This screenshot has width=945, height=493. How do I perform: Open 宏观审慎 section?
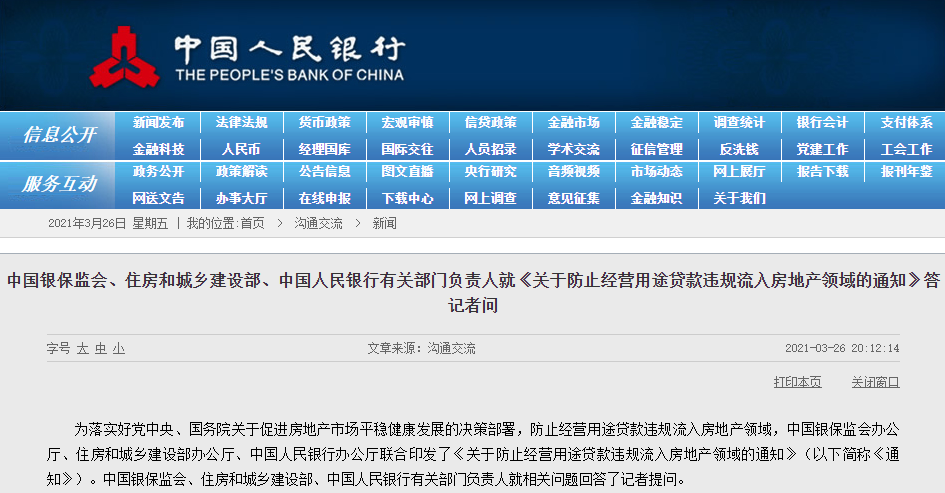[x=407, y=122]
